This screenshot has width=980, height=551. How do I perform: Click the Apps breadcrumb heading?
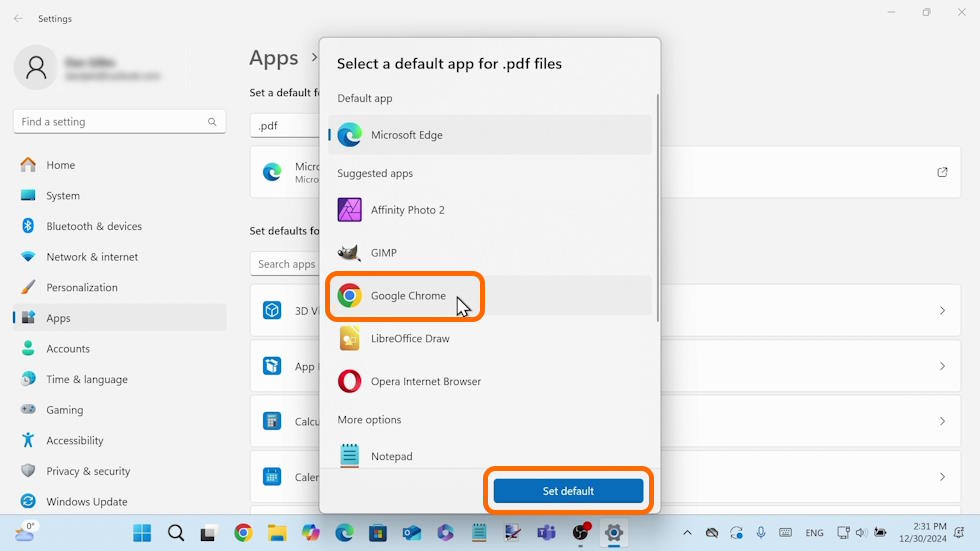coord(274,58)
